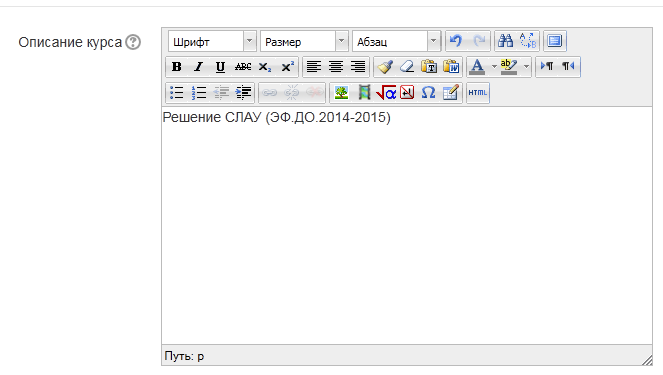The width and height of the screenshot is (663, 375).
Task: Set left-to-right text direction
Action: tap(547, 67)
